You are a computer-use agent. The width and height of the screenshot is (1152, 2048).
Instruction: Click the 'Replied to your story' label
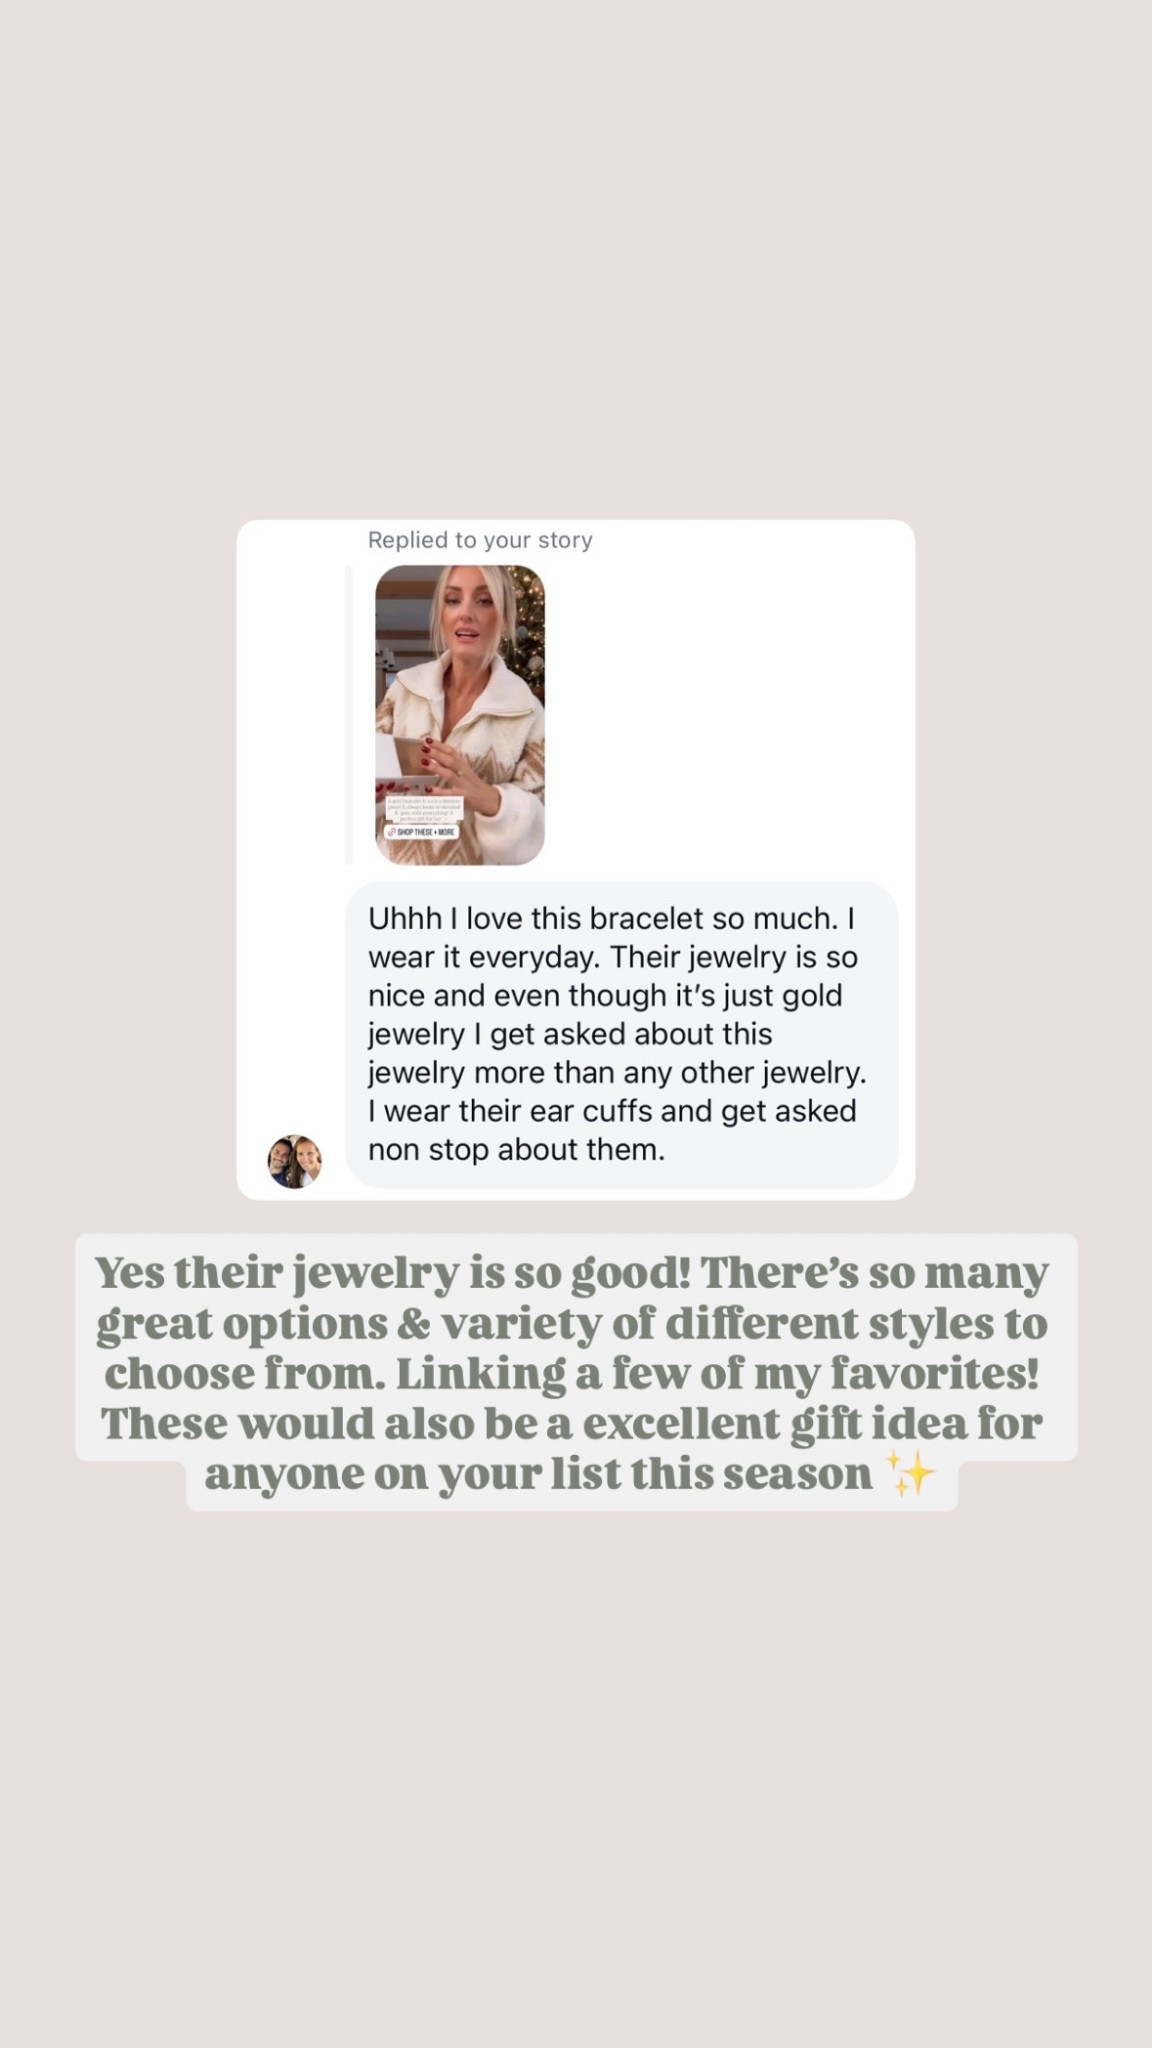480,540
